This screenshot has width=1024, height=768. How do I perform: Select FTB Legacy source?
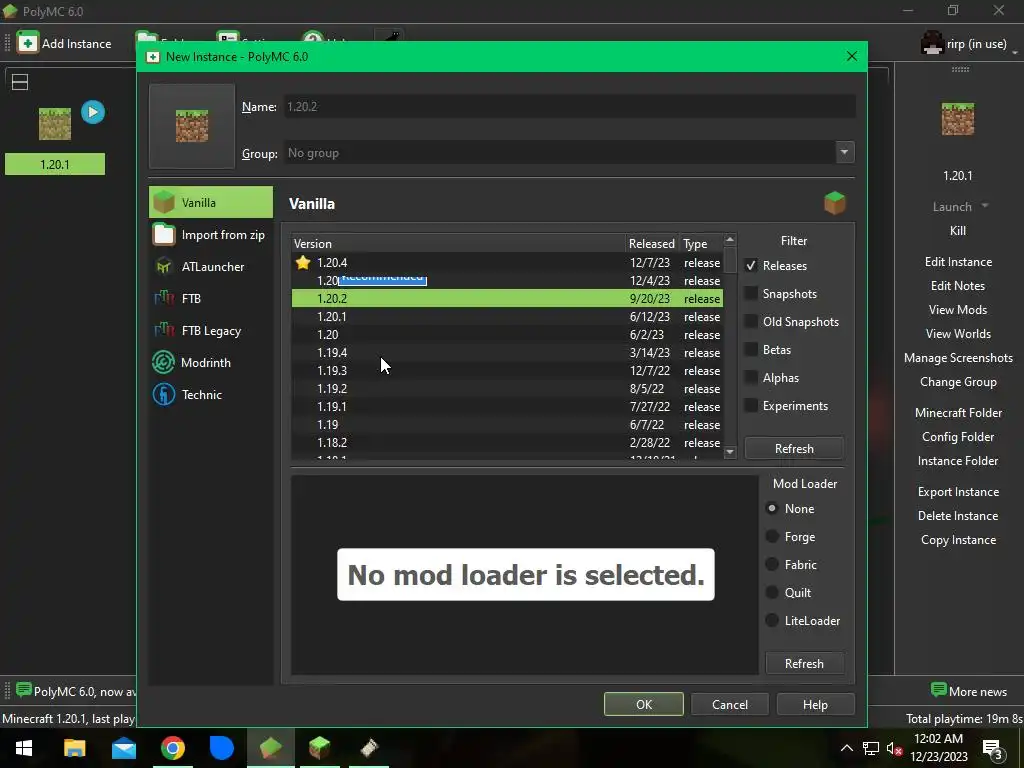click(x=211, y=330)
